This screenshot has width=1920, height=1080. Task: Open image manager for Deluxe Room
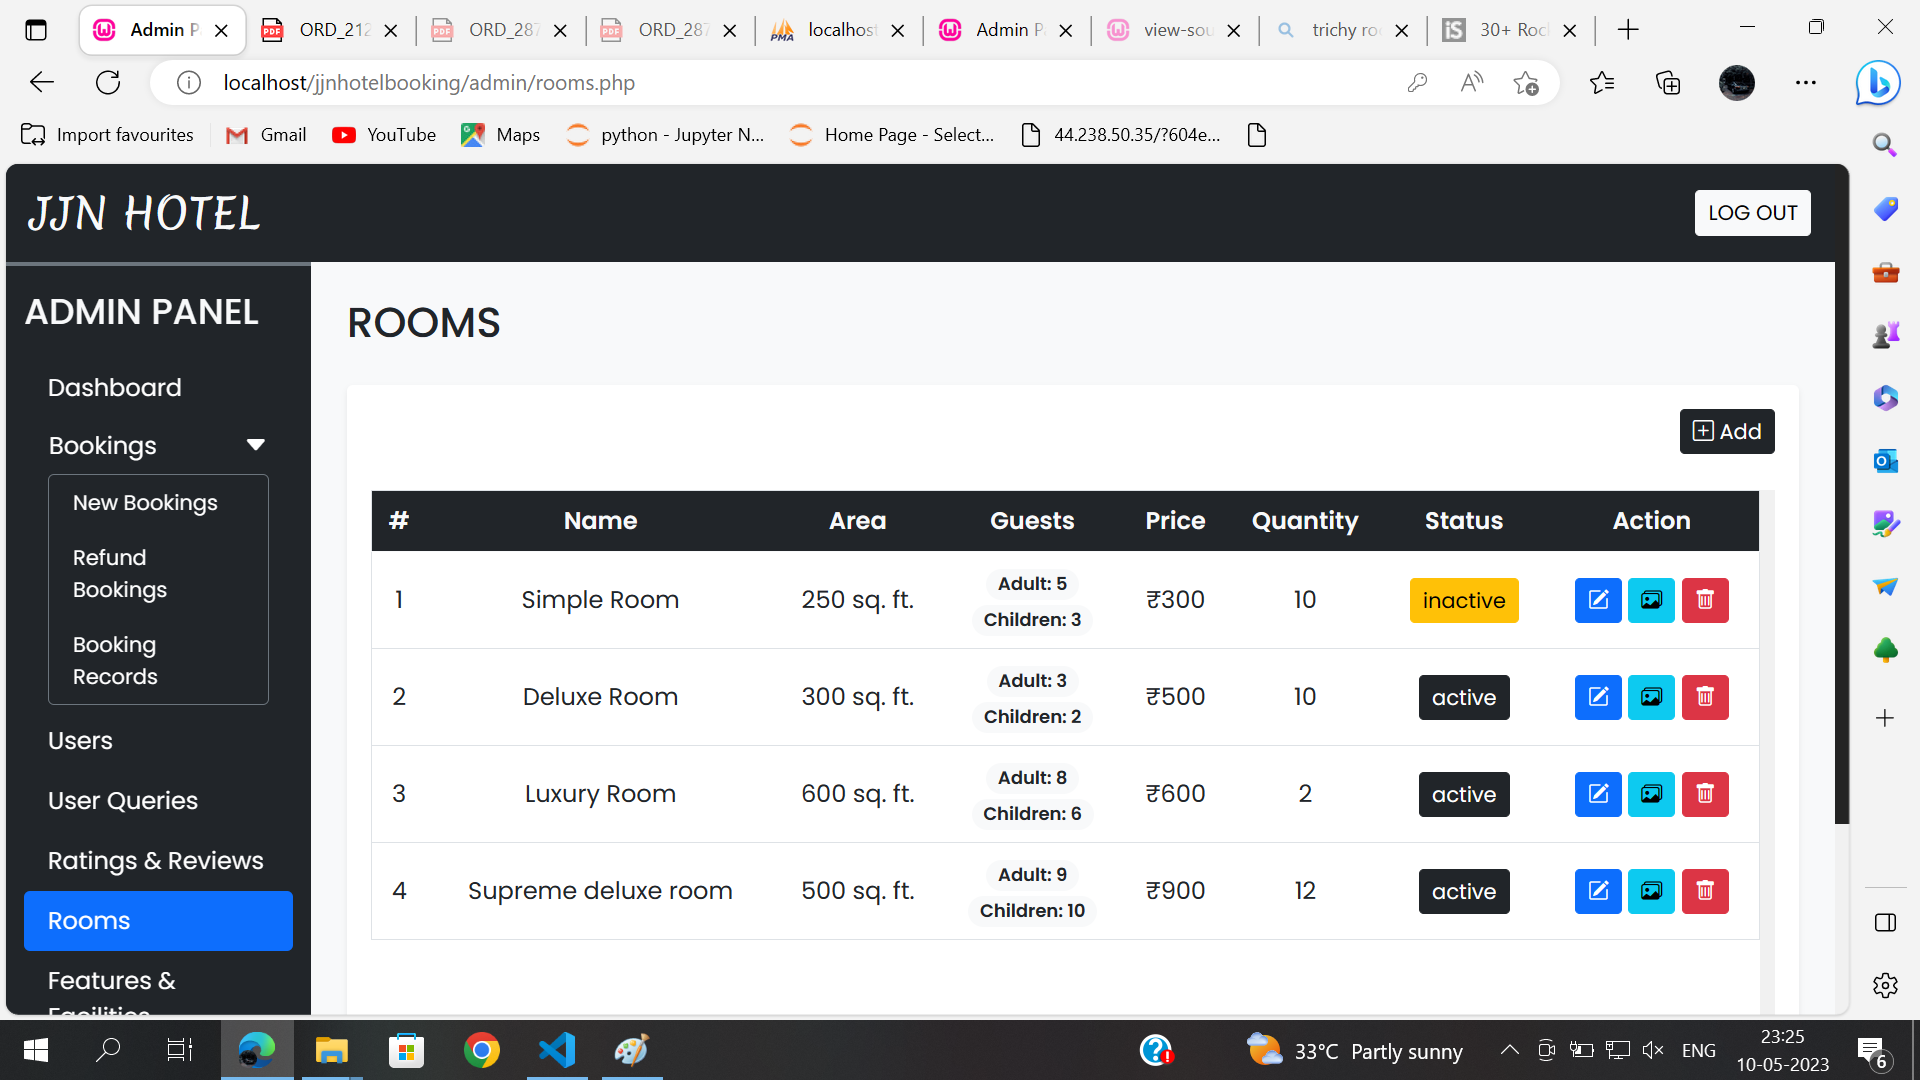click(x=1650, y=697)
